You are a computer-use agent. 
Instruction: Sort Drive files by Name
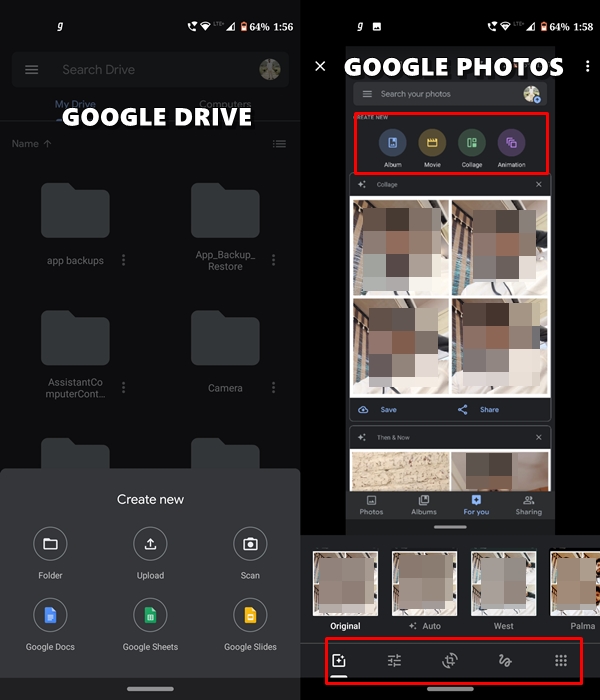(31, 144)
